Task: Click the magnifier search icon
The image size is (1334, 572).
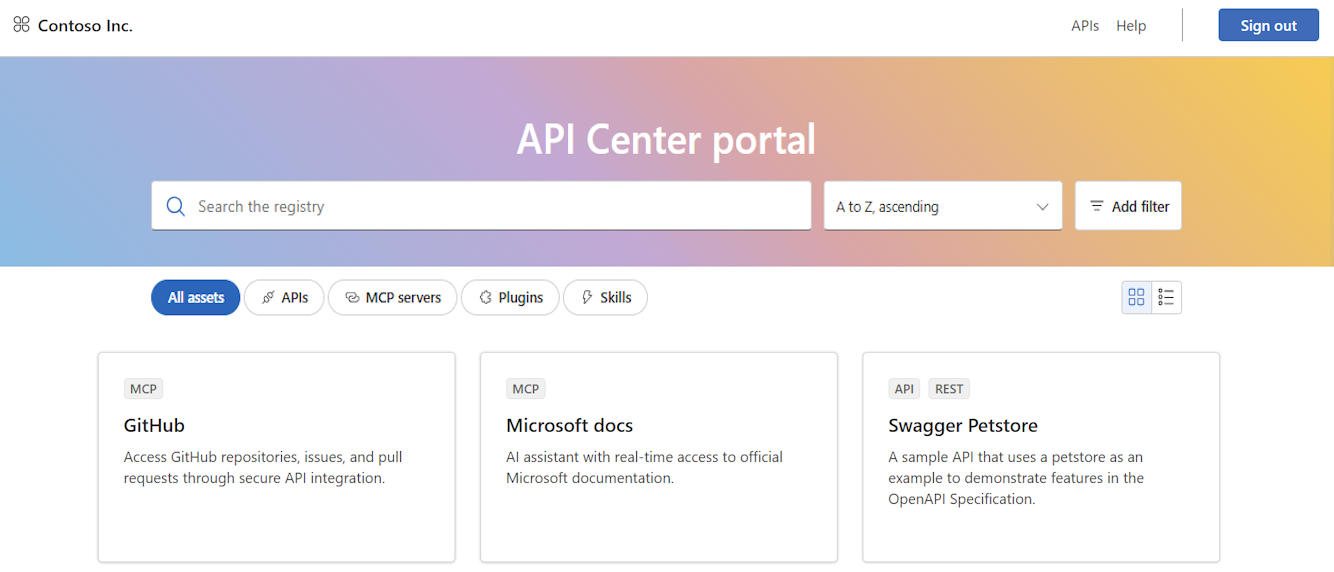Action: 176,206
